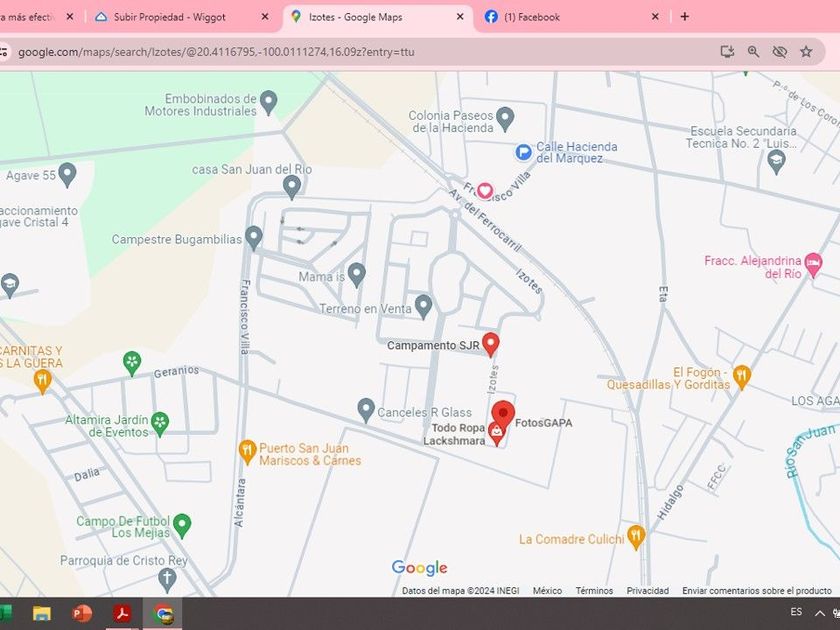The width and height of the screenshot is (840, 630).
Task: Open the Términos link
Action: (x=594, y=591)
